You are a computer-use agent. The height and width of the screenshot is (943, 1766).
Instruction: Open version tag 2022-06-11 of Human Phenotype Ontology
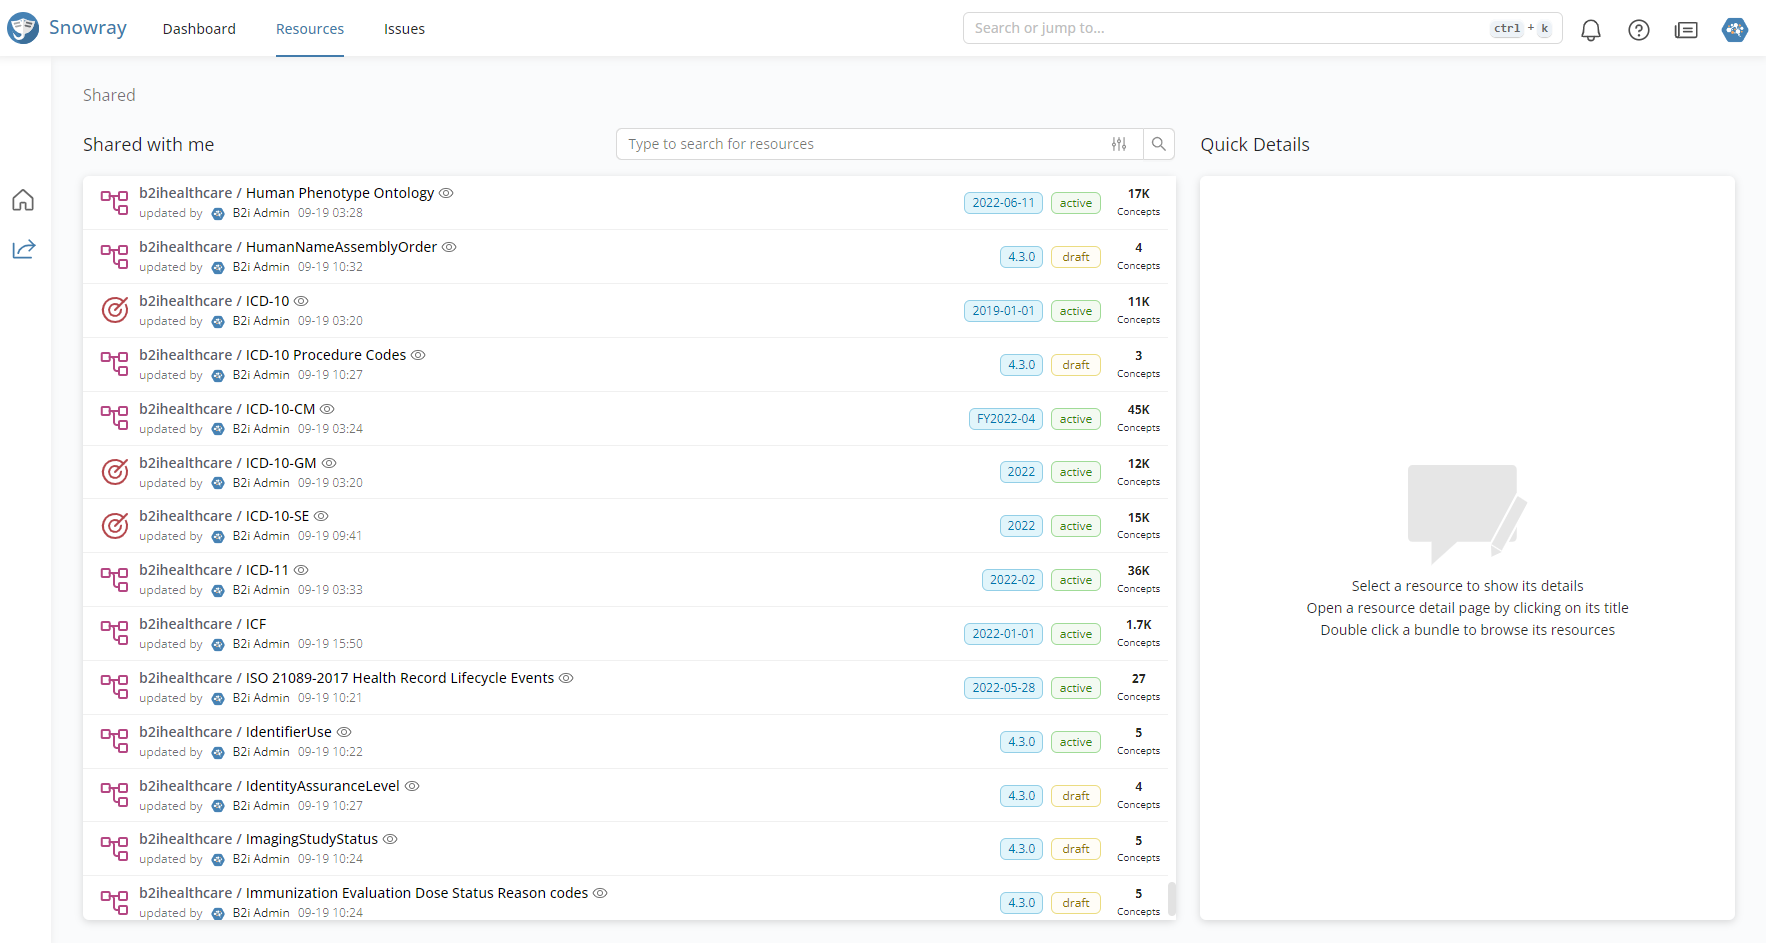[x=1003, y=203]
